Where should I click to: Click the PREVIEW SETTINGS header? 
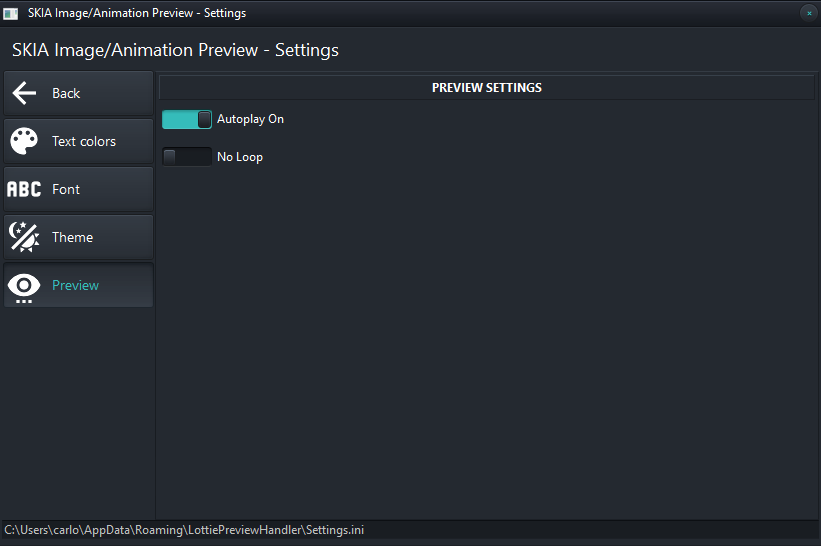tap(487, 87)
